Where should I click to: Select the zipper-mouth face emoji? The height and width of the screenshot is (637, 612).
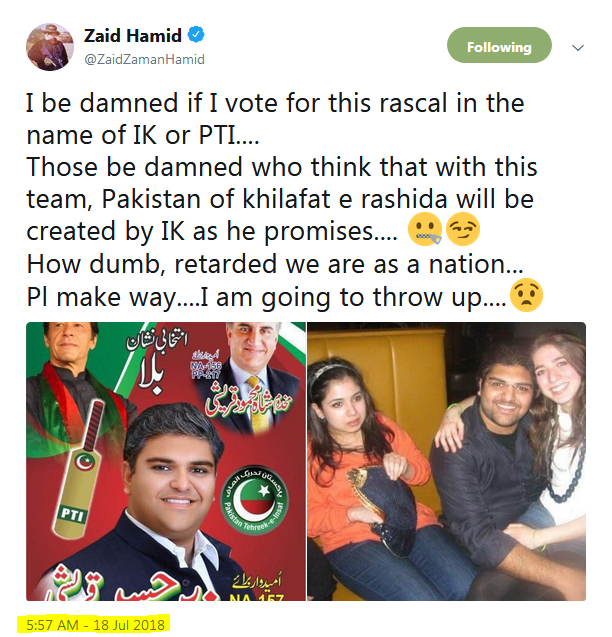[x=425, y=229]
